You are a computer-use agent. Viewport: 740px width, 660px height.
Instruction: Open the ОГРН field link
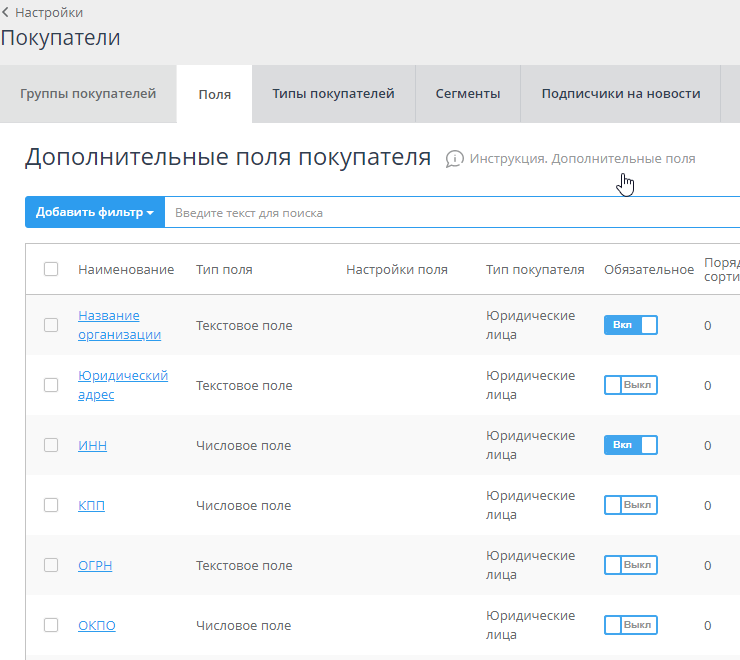(95, 565)
